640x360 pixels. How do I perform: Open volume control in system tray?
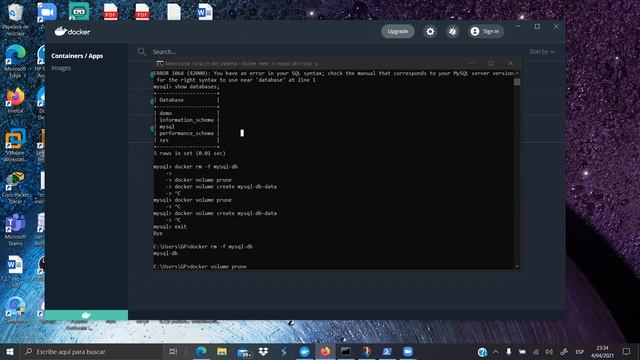click(x=549, y=351)
